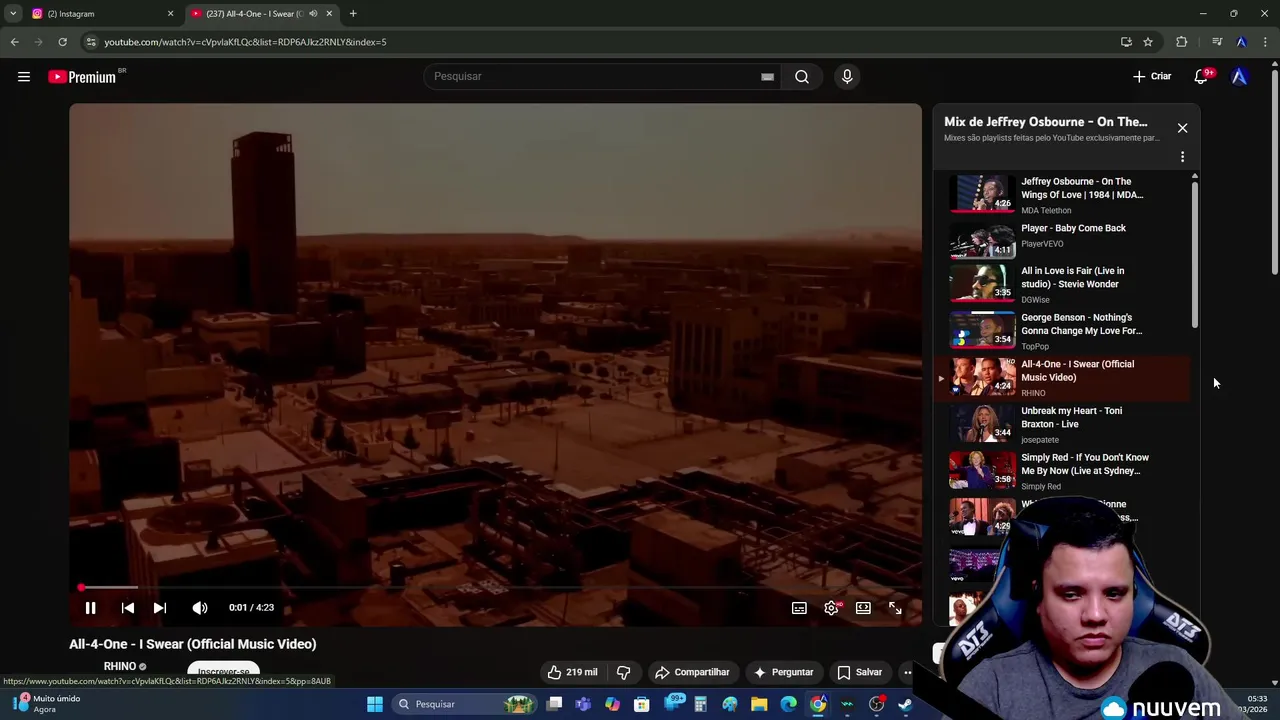1280x720 pixels.
Task: Pause the video with the pause button
Action: coord(90,607)
